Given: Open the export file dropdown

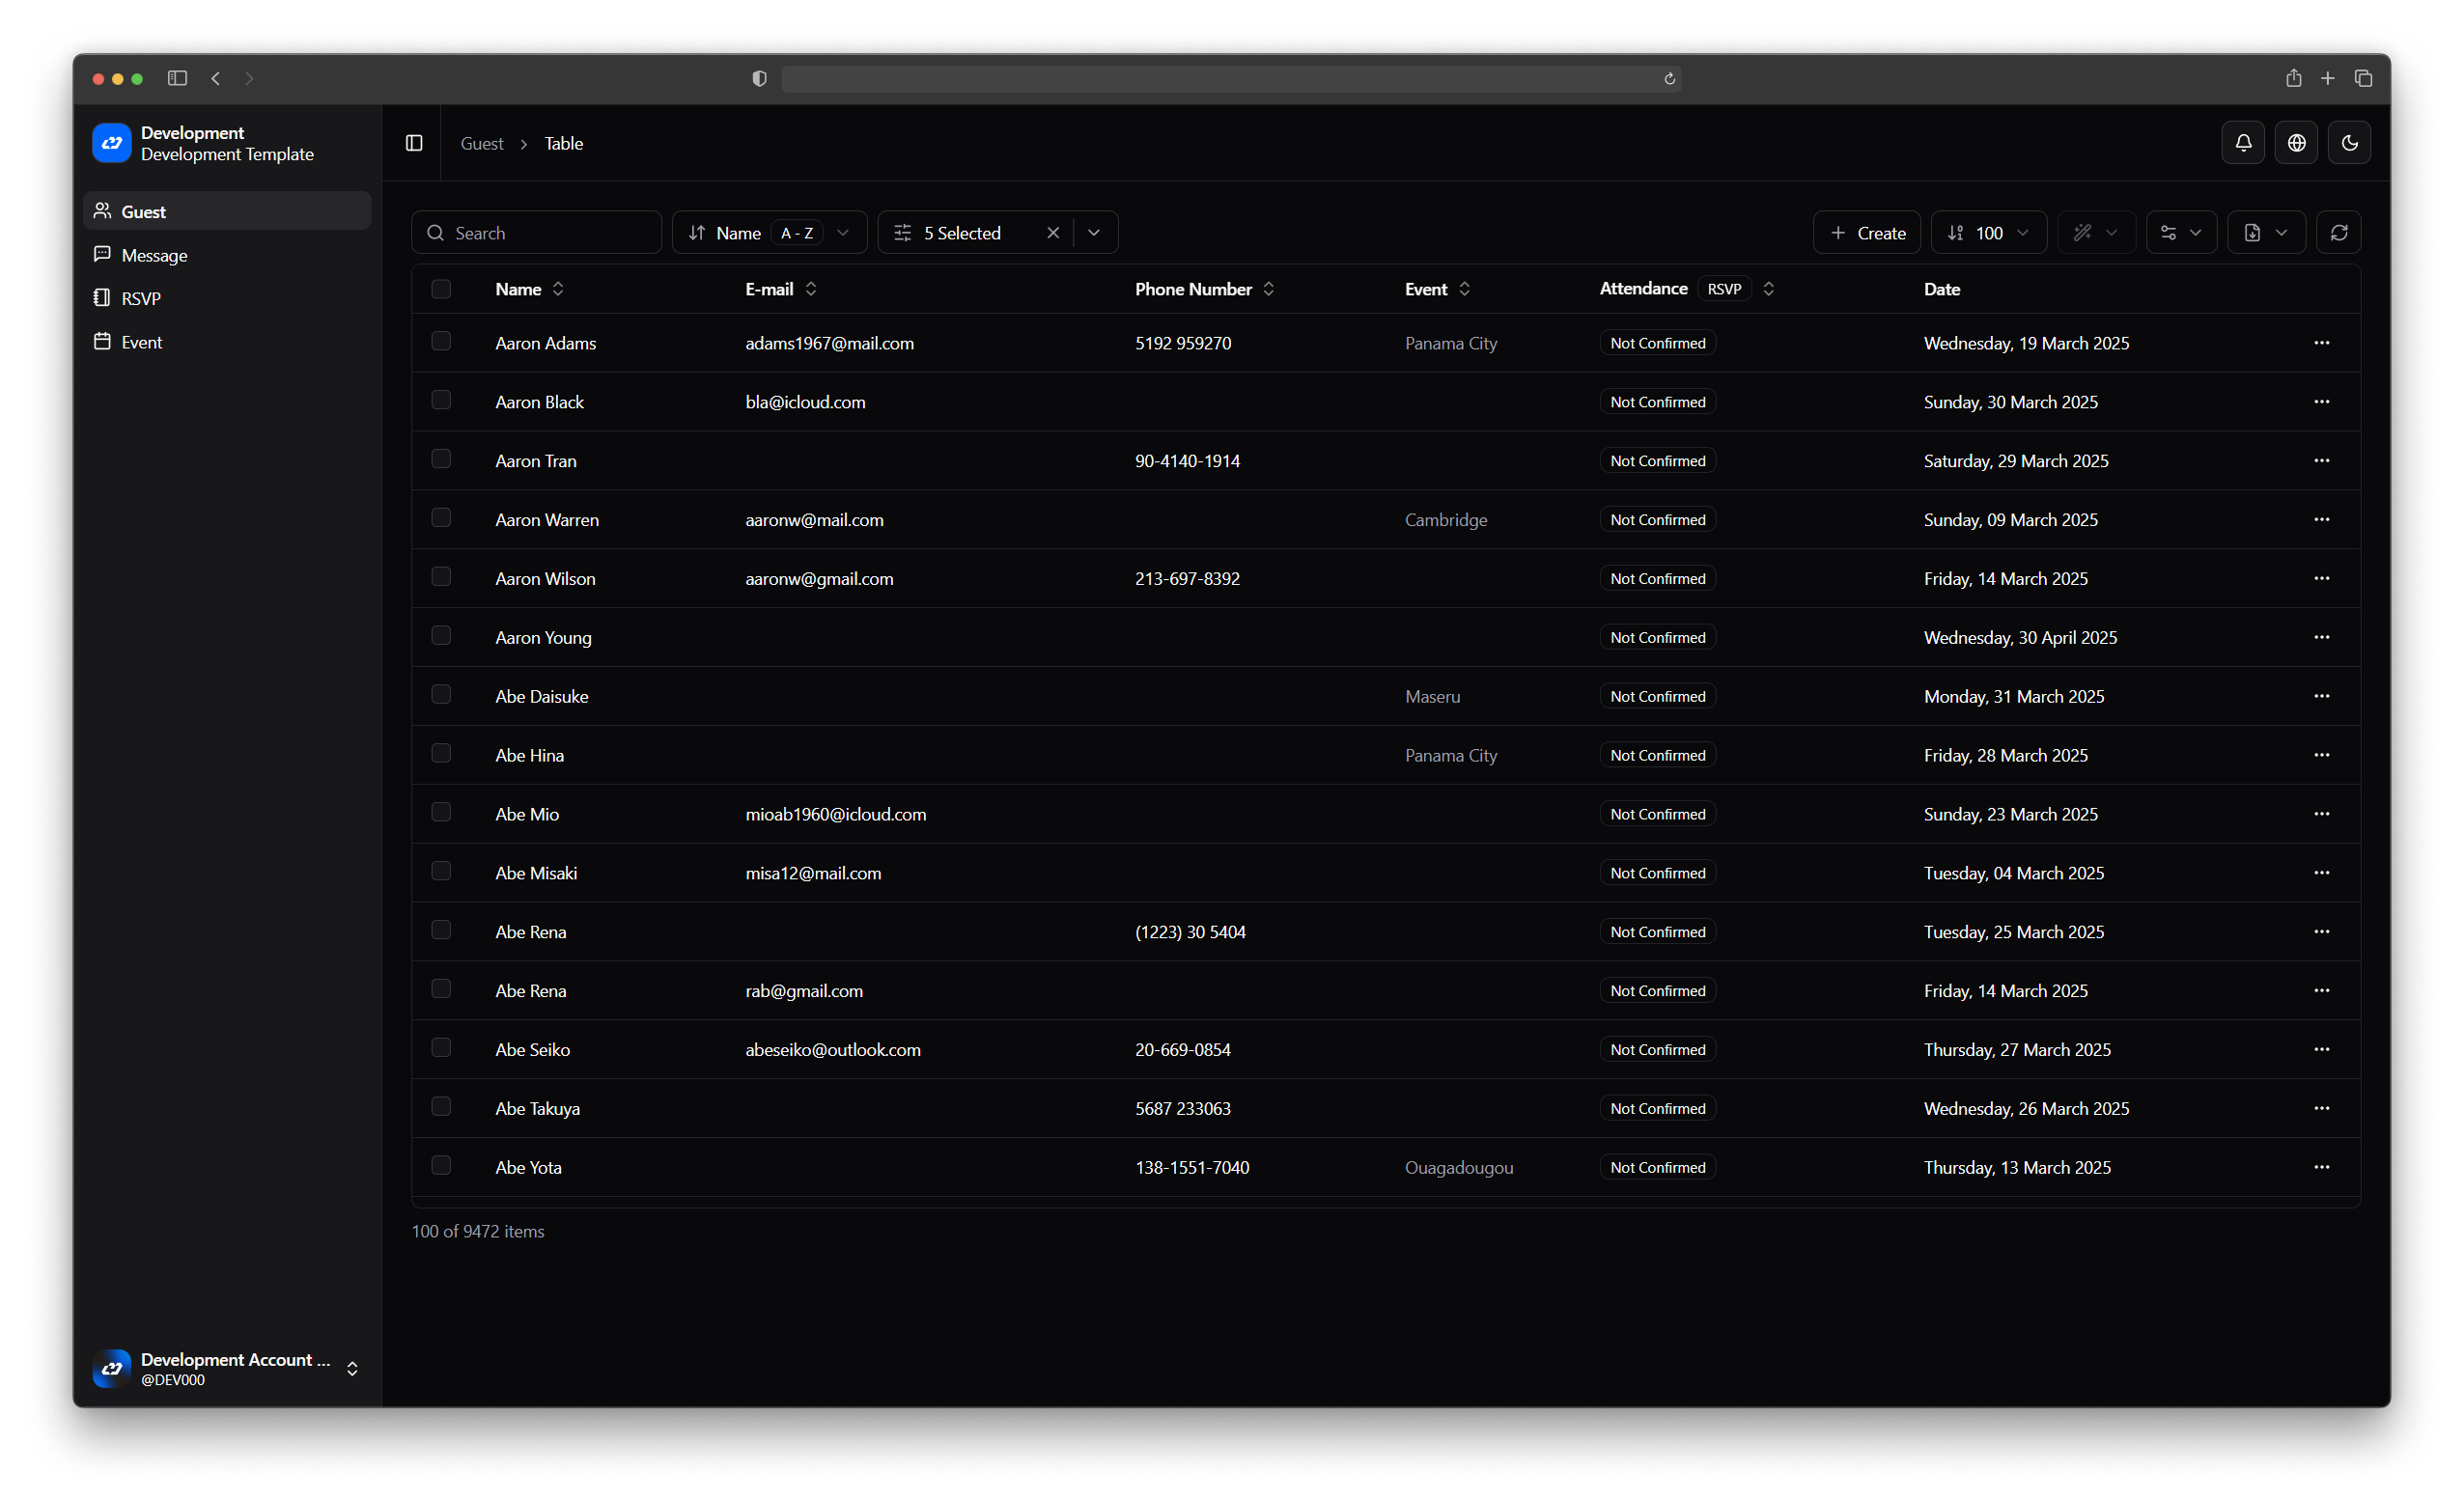Looking at the screenshot, I should point(2265,233).
